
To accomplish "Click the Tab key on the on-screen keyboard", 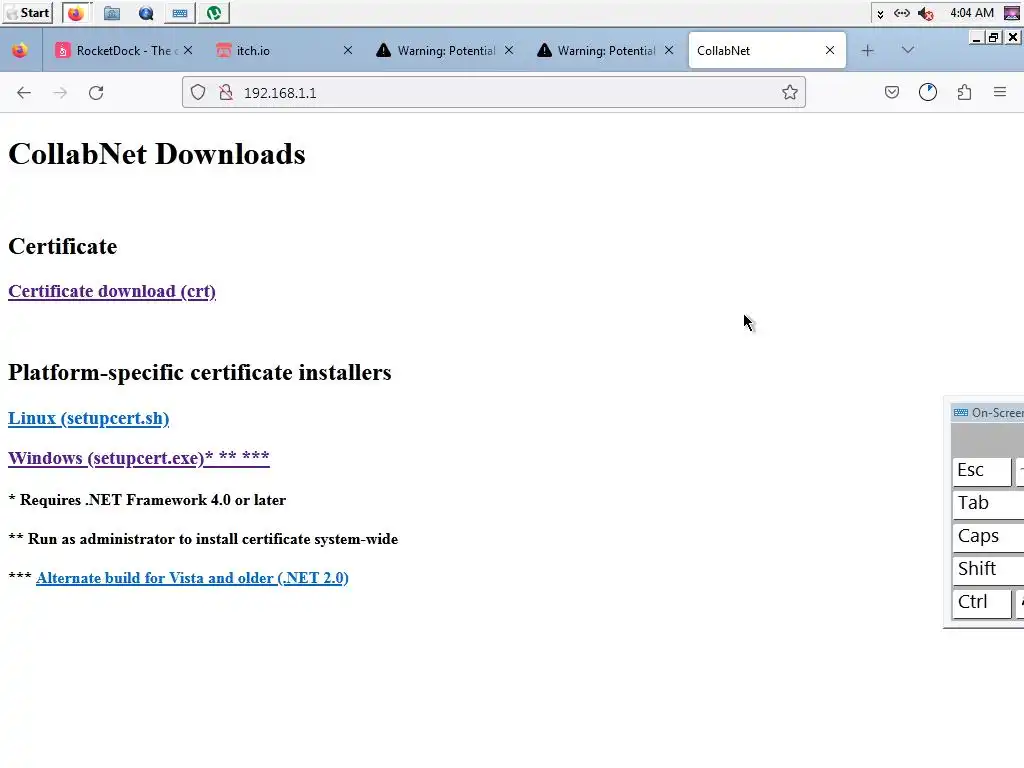I will (x=988, y=504).
